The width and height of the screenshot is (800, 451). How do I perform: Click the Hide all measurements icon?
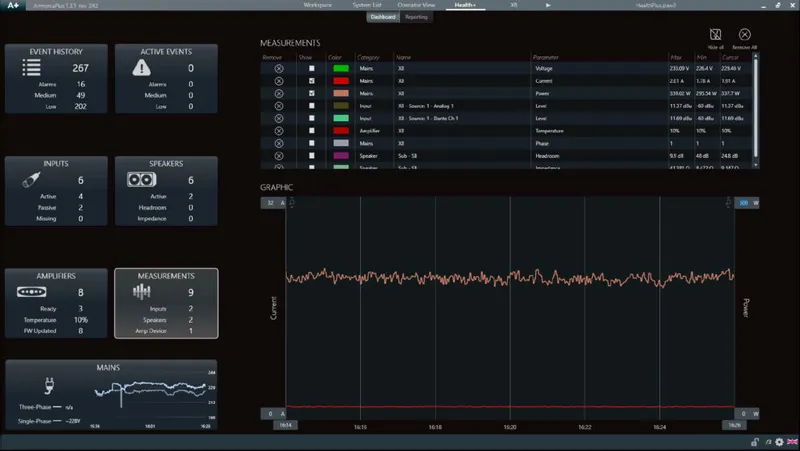tap(715, 35)
